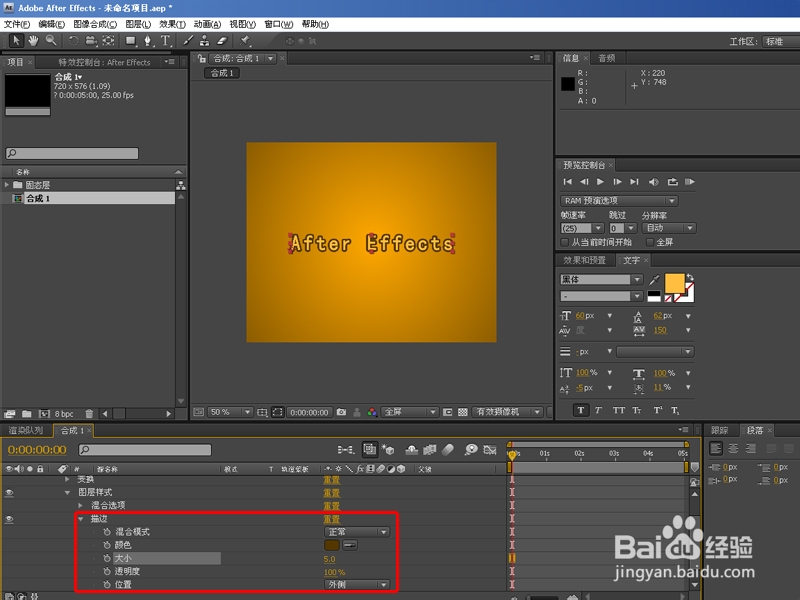
Task: Select the Unified Camera tool
Action: click(x=91, y=41)
